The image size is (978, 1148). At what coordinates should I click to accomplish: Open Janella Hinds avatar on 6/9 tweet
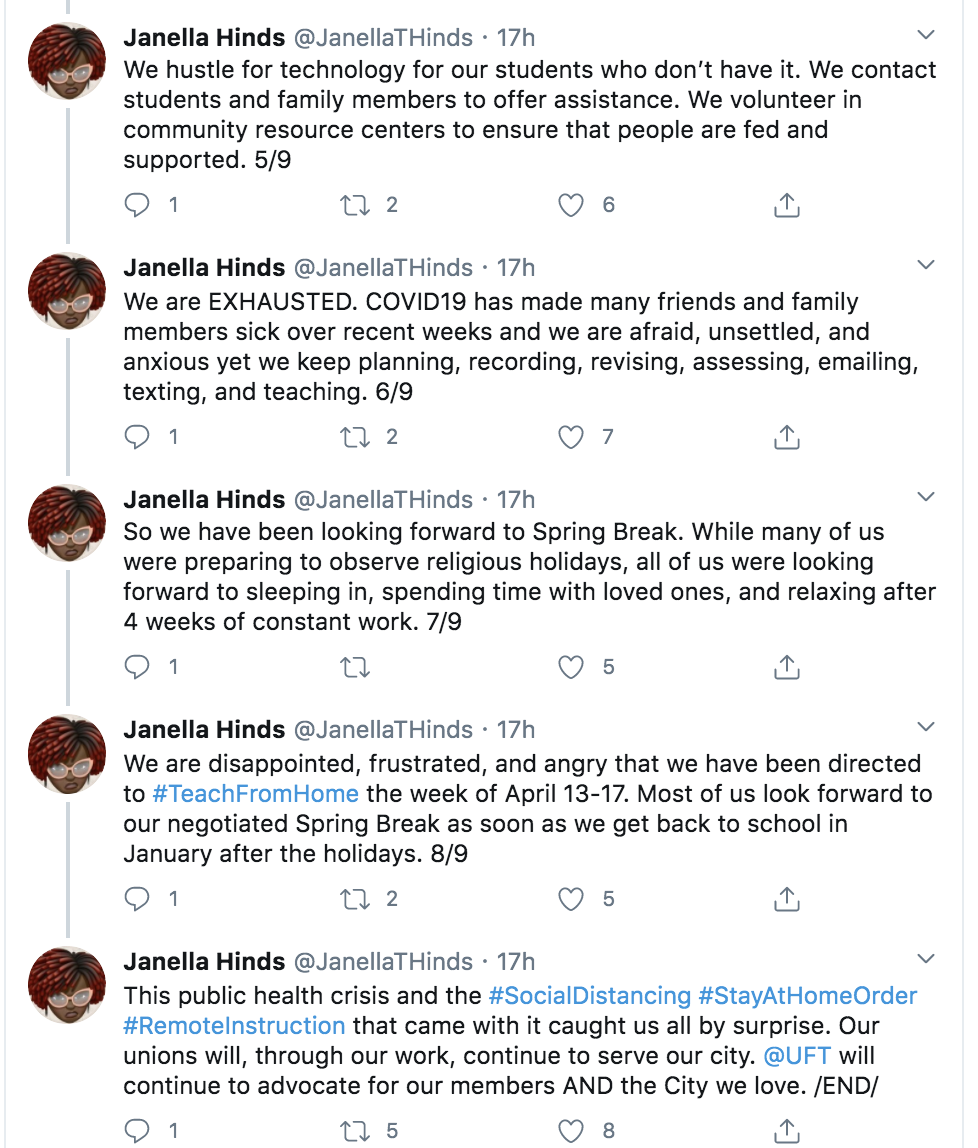(66, 292)
